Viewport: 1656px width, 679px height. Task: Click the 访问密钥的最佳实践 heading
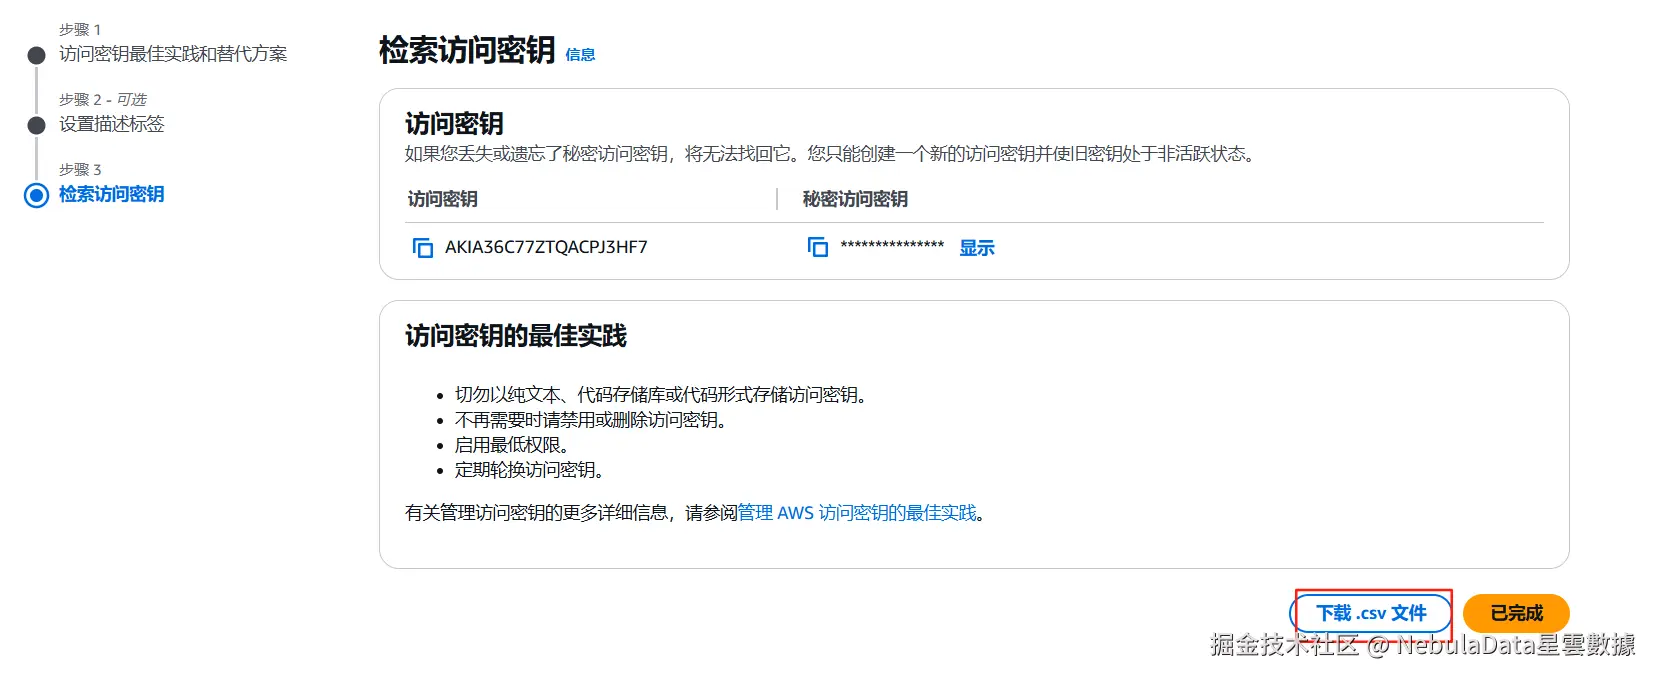pos(516,336)
